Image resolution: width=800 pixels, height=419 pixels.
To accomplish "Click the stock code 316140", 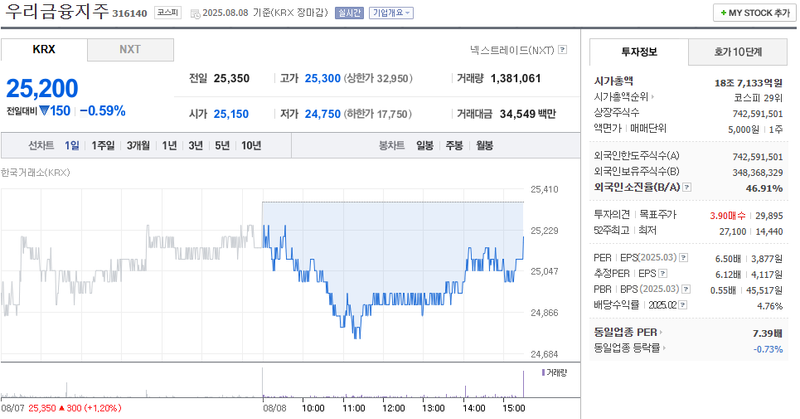I will 130,14.
